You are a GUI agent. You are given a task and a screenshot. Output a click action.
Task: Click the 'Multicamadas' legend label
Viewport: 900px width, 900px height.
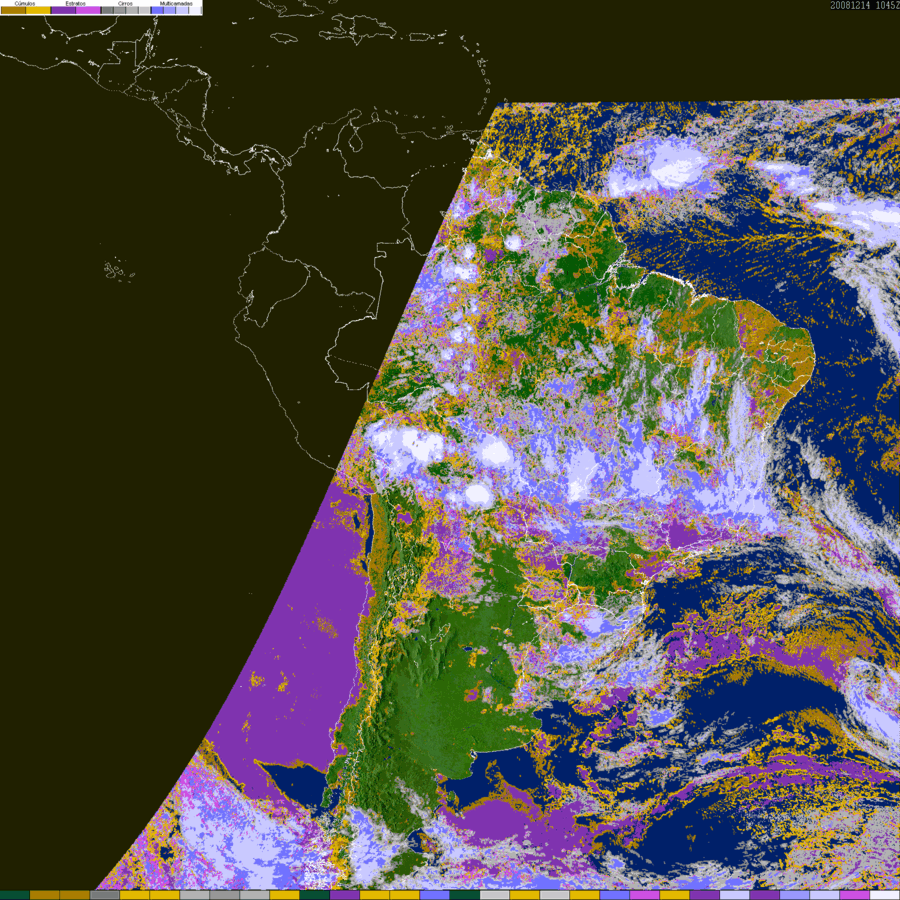coord(176,3)
